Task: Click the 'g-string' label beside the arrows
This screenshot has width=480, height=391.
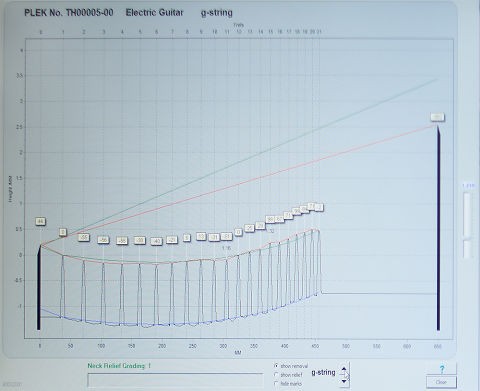Action: [x=323, y=372]
